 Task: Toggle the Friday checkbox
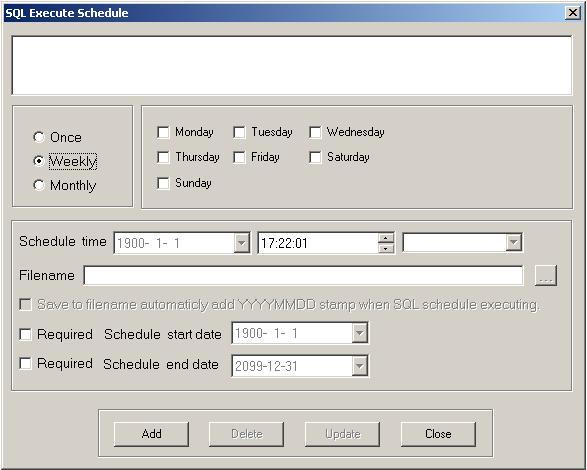point(239,157)
